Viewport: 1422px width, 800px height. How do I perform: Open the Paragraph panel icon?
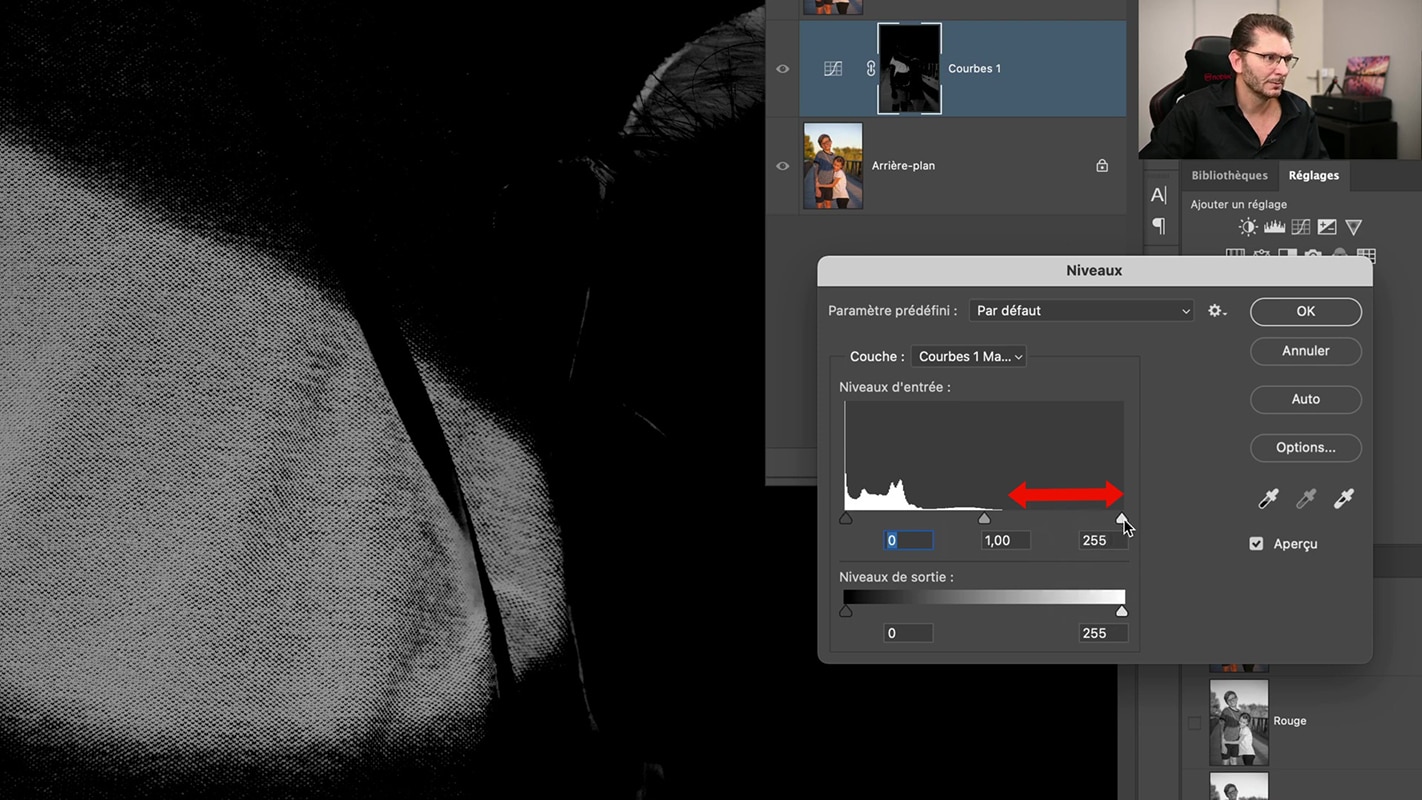(x=1159, y=226)
